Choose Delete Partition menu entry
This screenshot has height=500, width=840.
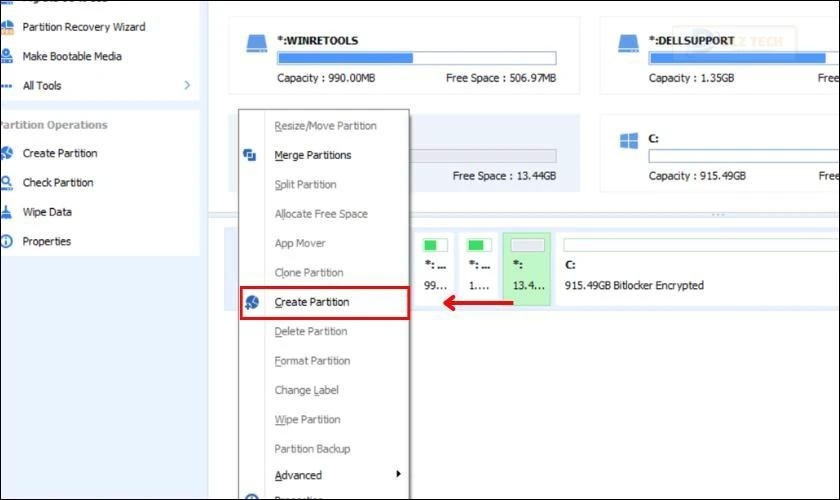(x=311, y=332)
